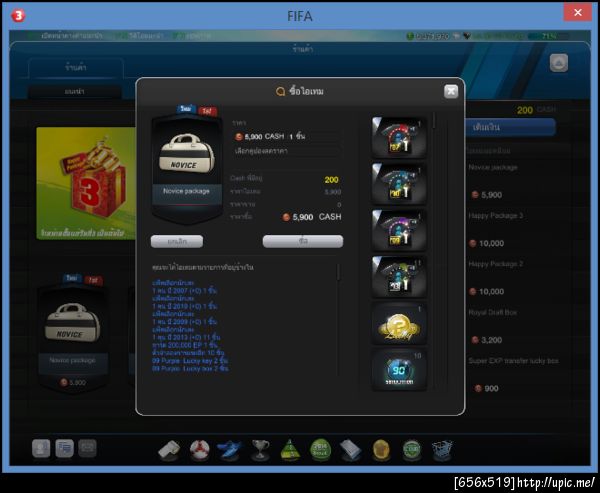Close the item purchase dialog
Screen dimensions: 600x493
coord(451,91)
